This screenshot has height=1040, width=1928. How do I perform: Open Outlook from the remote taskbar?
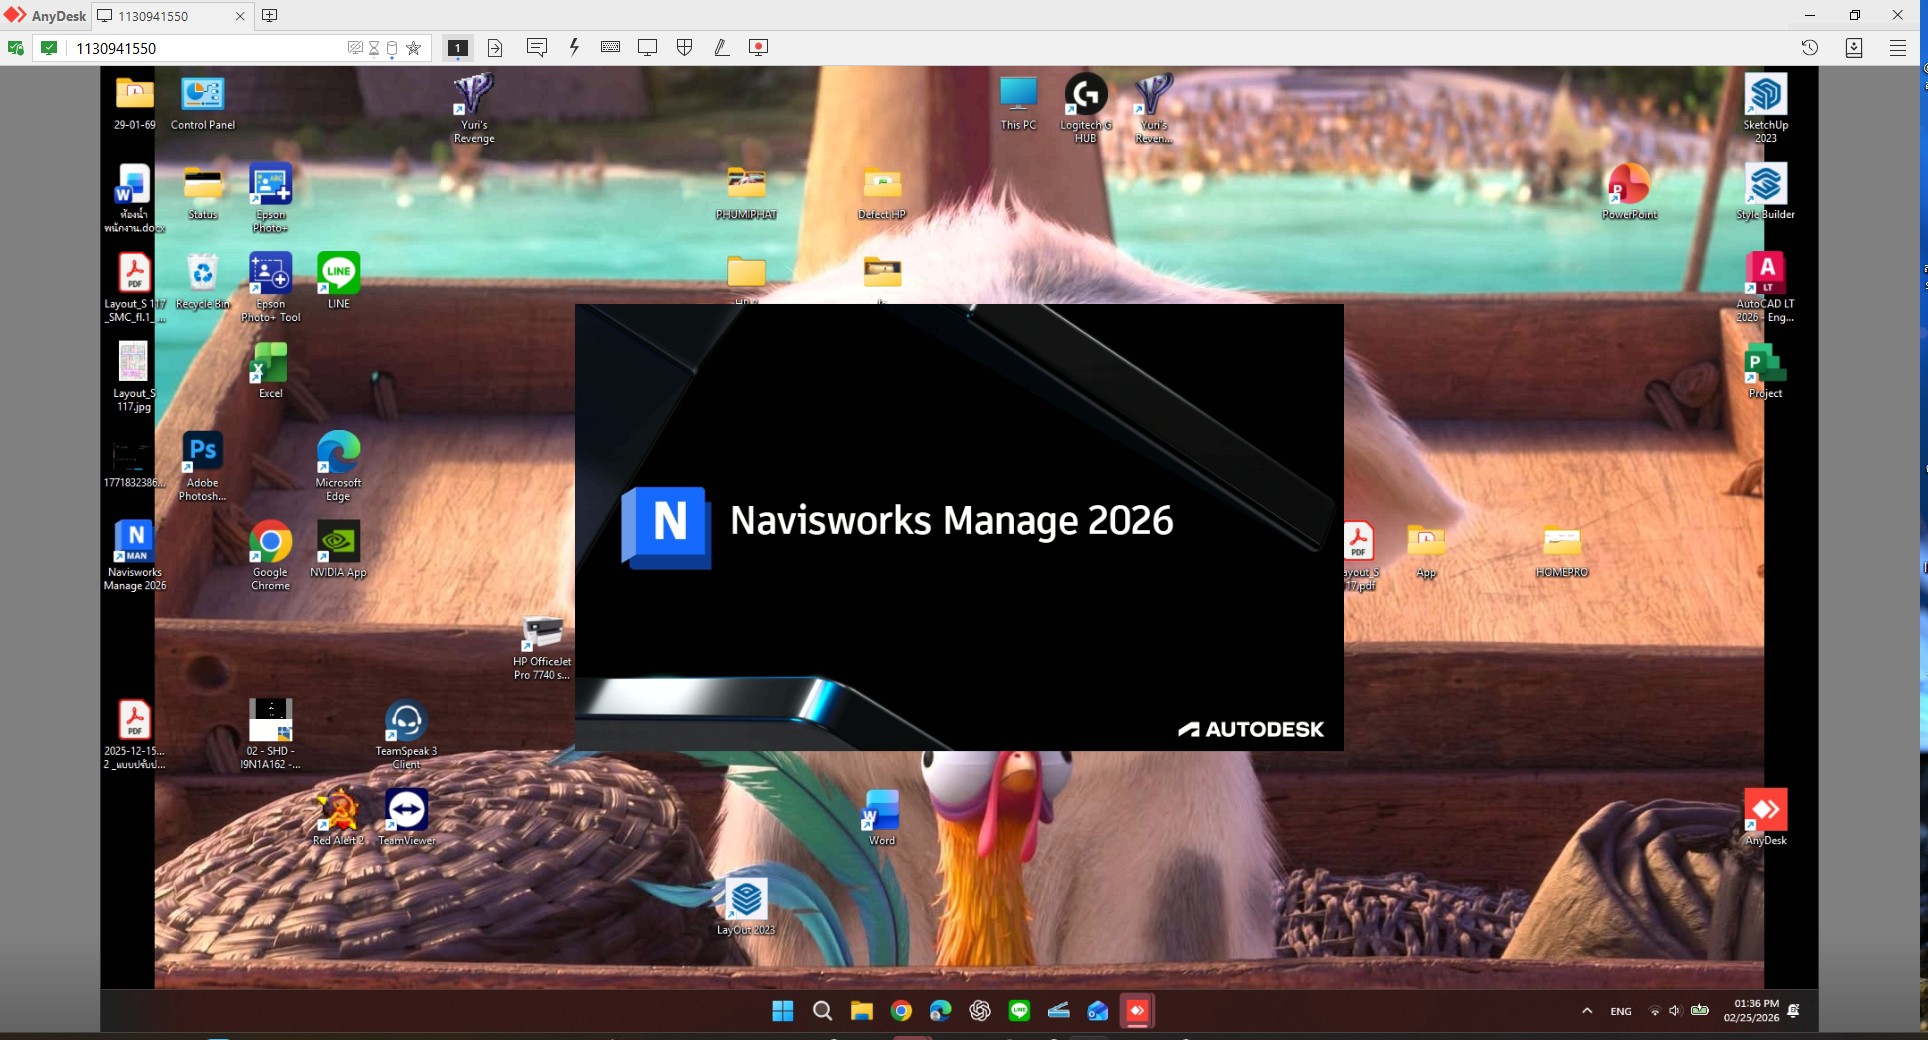point(1098,1011)
